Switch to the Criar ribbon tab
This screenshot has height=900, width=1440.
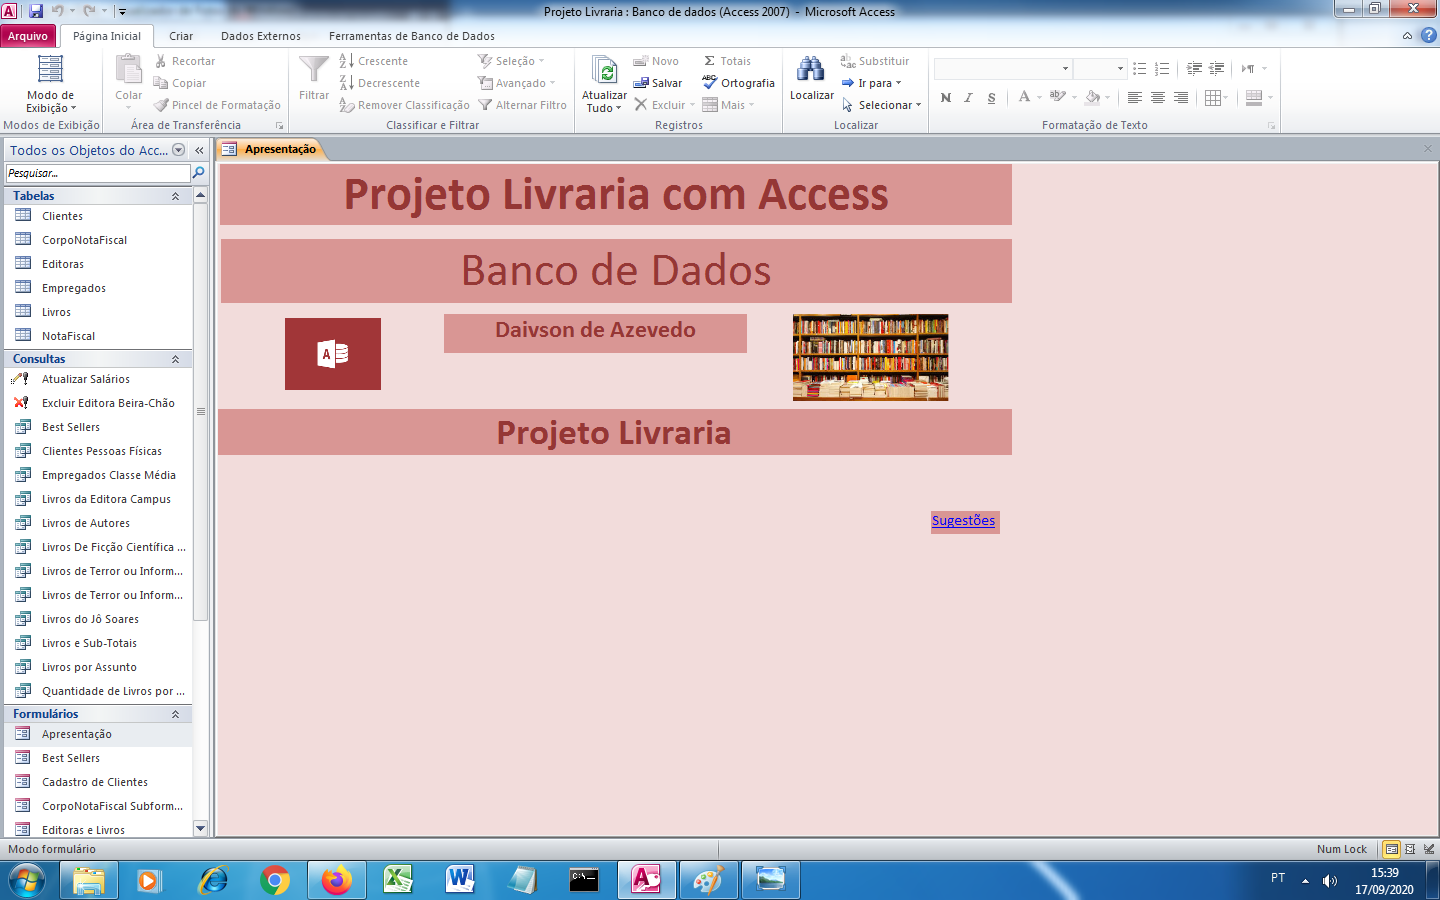(x=183, y=33)
